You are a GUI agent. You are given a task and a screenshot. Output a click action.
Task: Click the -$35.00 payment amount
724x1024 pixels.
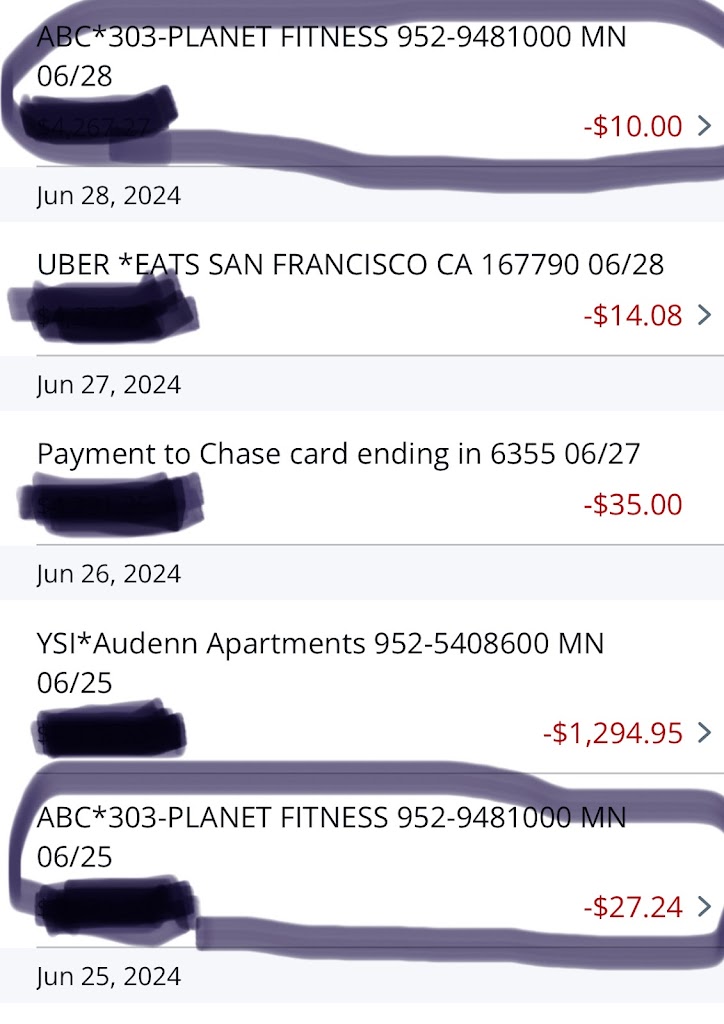click(x=633, y=504)
